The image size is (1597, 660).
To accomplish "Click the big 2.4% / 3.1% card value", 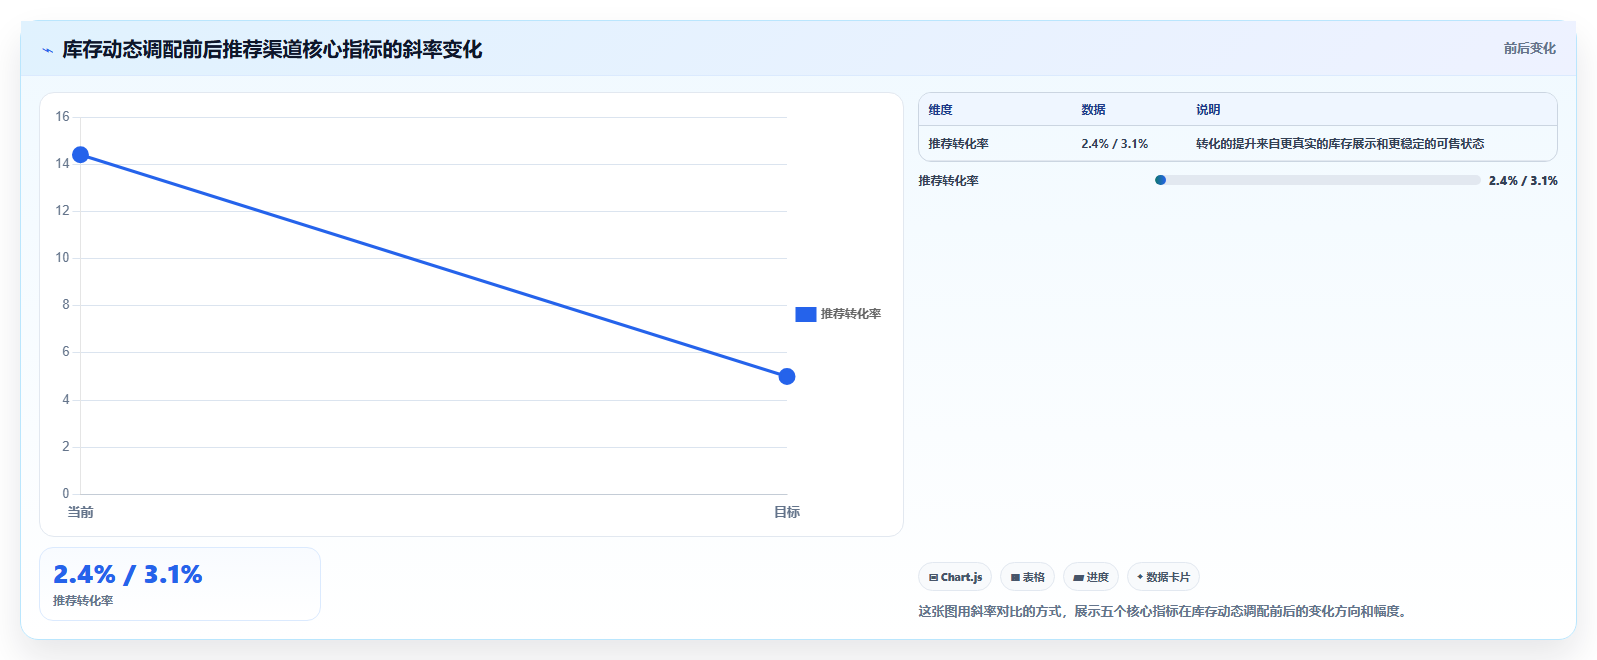I will pos(128,574).
